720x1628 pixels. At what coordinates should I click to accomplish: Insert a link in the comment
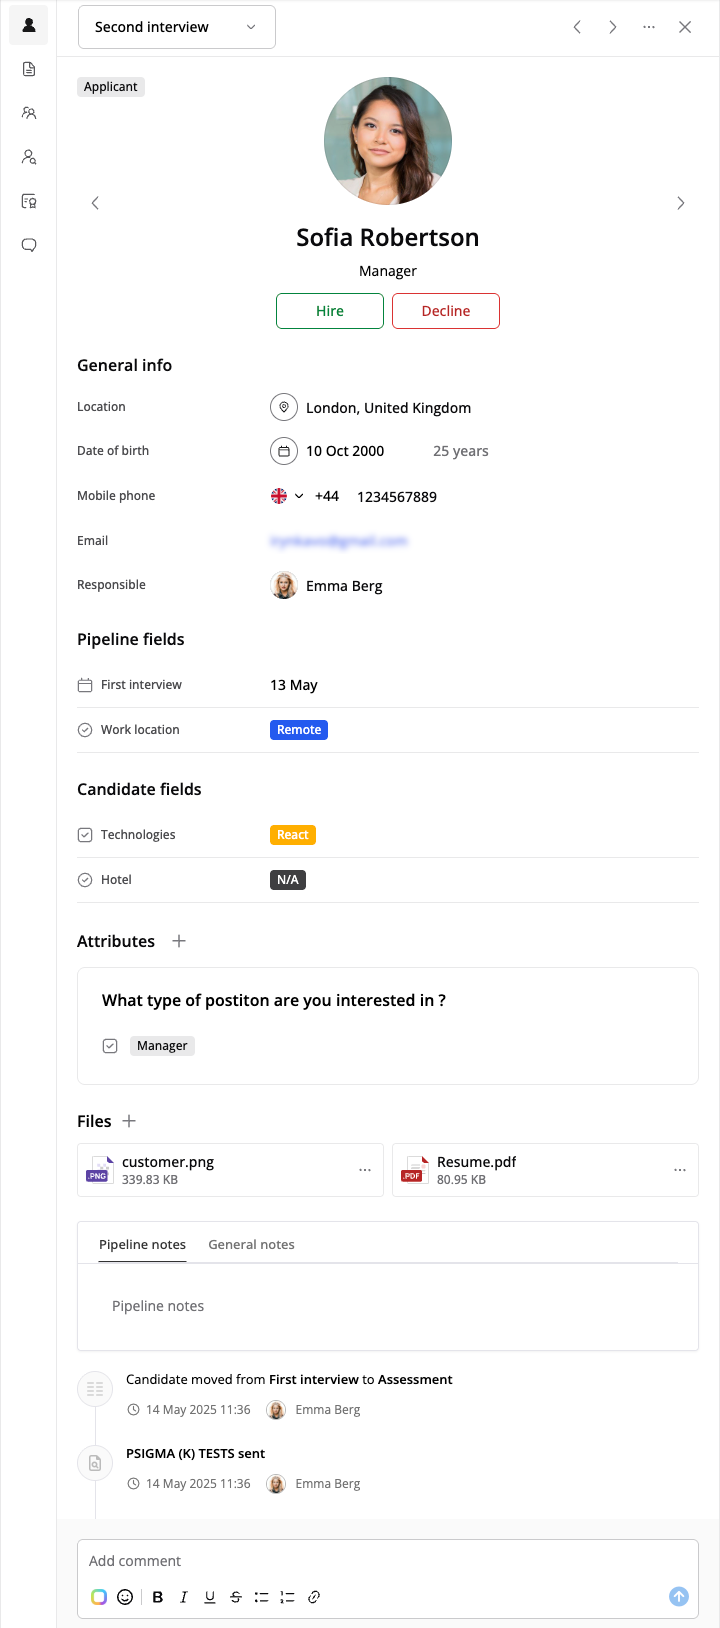pos(314,1597)
